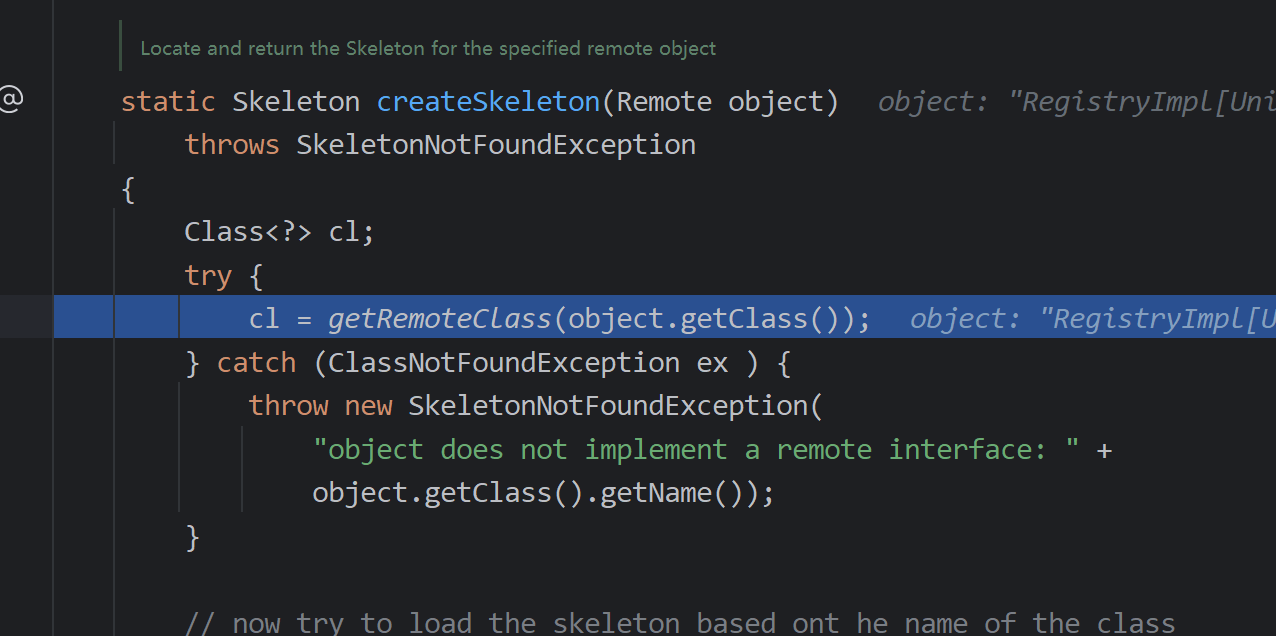The image size is (1276, 636).
Task: Click the Remote parameter type
Action: click(x=664, y=102)
